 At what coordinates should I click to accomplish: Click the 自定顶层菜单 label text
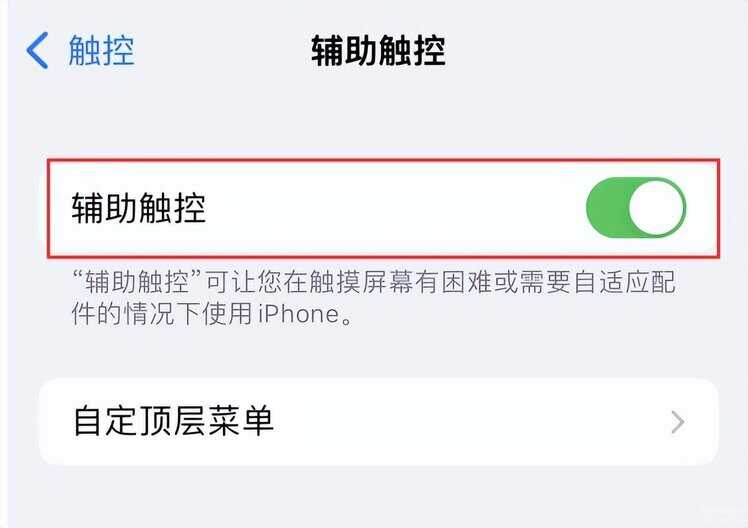pos(174,422)
